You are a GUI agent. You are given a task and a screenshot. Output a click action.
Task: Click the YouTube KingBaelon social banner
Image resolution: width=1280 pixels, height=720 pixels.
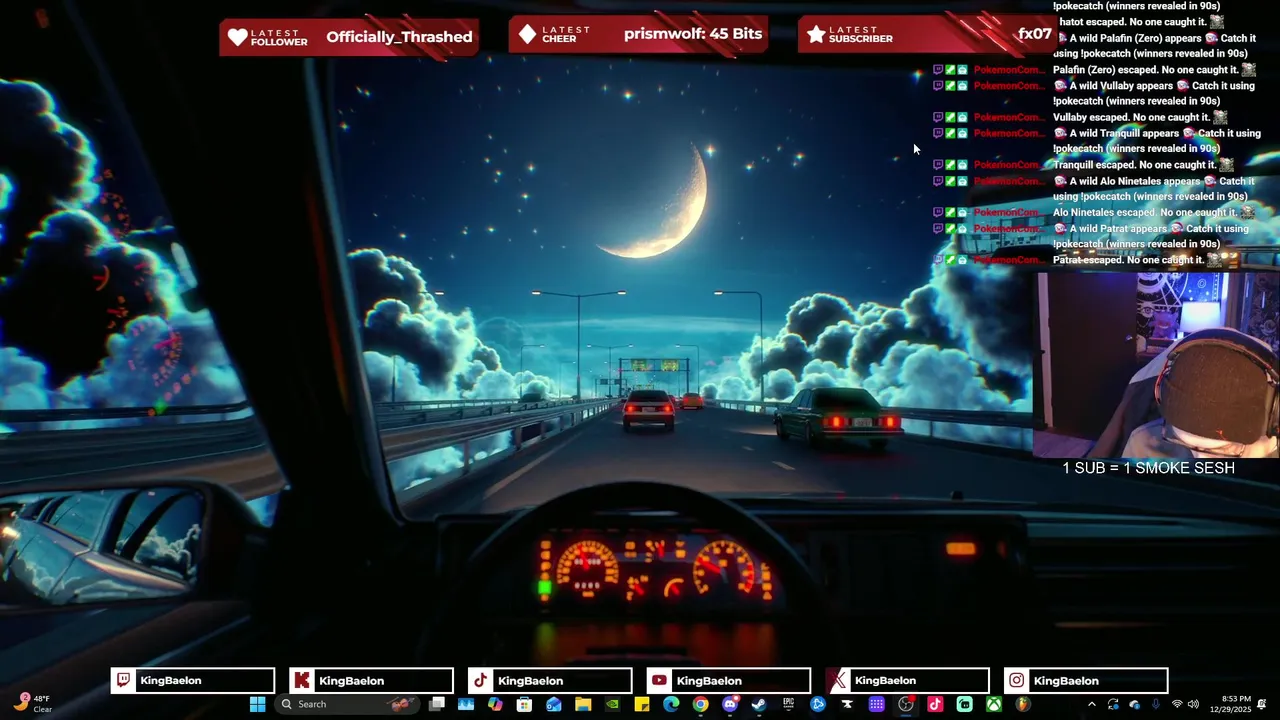728,681
